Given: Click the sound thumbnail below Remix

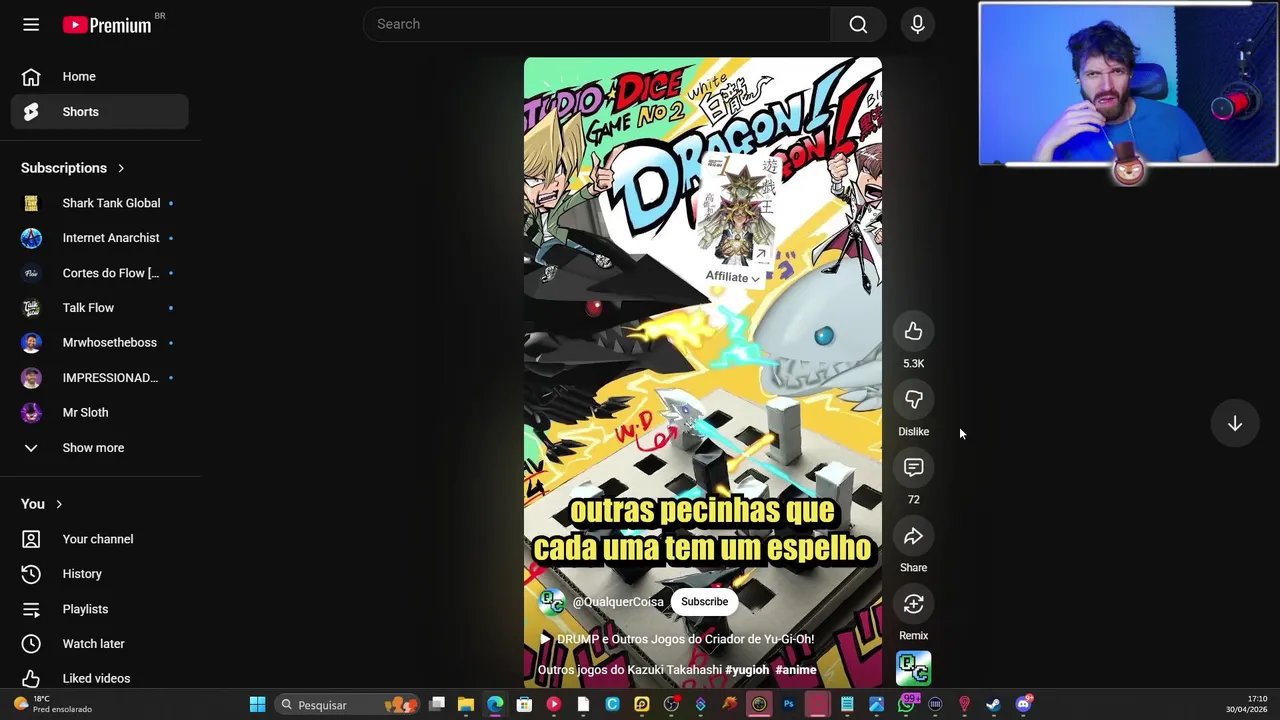Looking at the screenshot, I should click(913, 669).
